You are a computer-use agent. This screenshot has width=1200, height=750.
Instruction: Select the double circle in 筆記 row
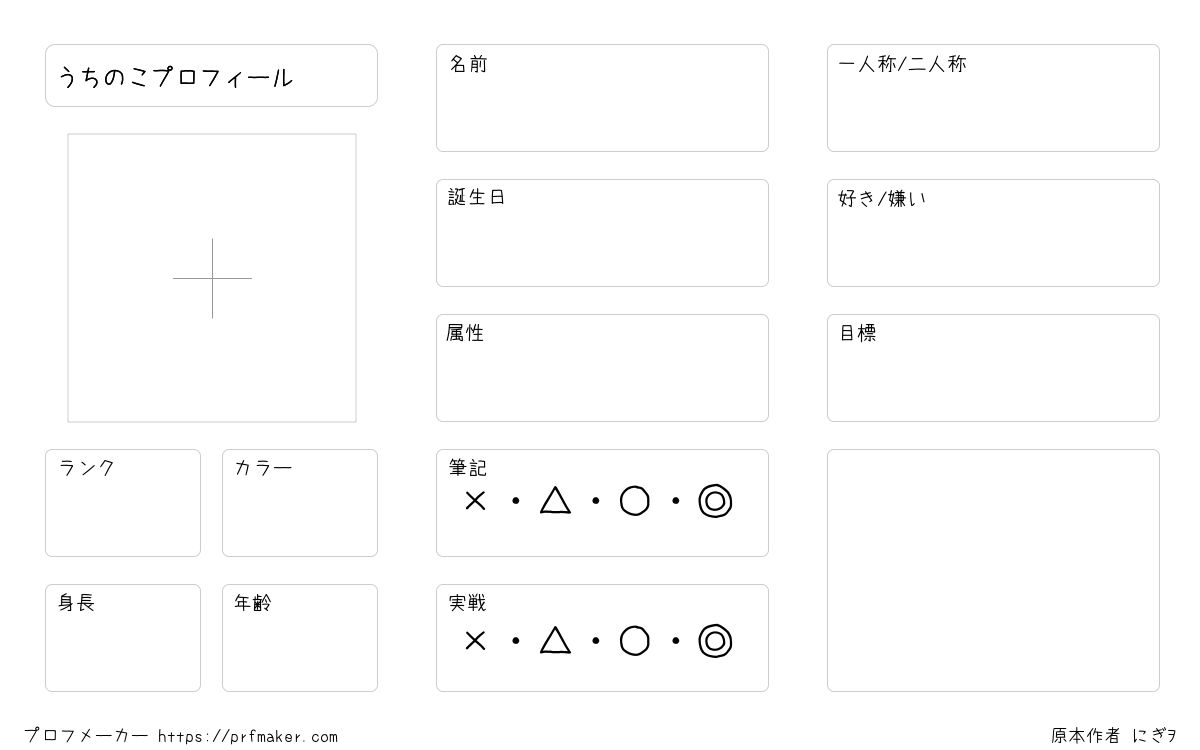(715, 501)
